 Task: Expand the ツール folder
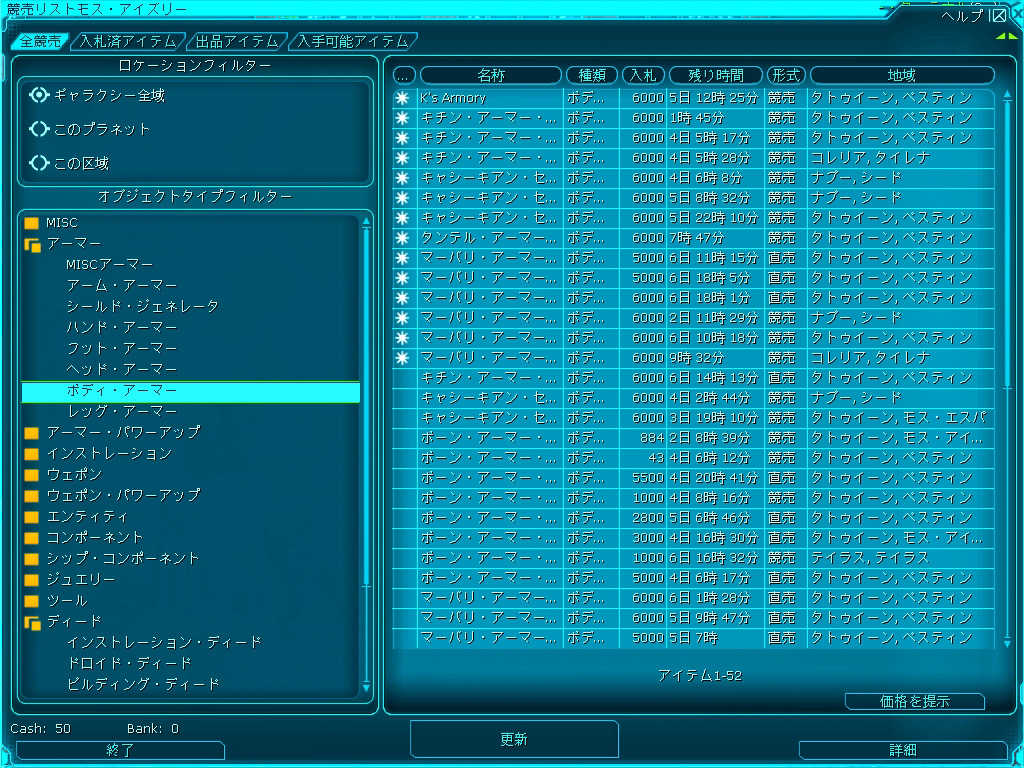pyautogui.click(x=31, y=601)
